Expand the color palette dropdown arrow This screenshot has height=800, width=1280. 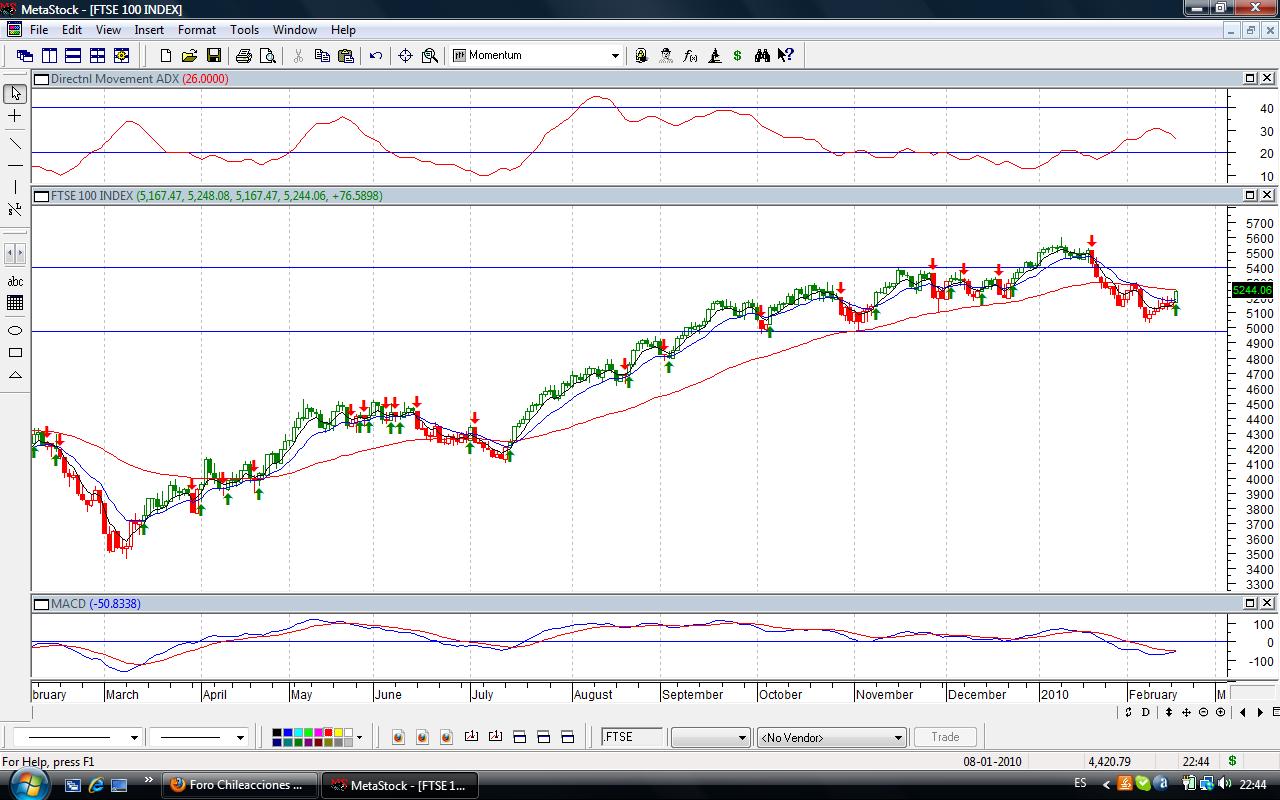359,737
